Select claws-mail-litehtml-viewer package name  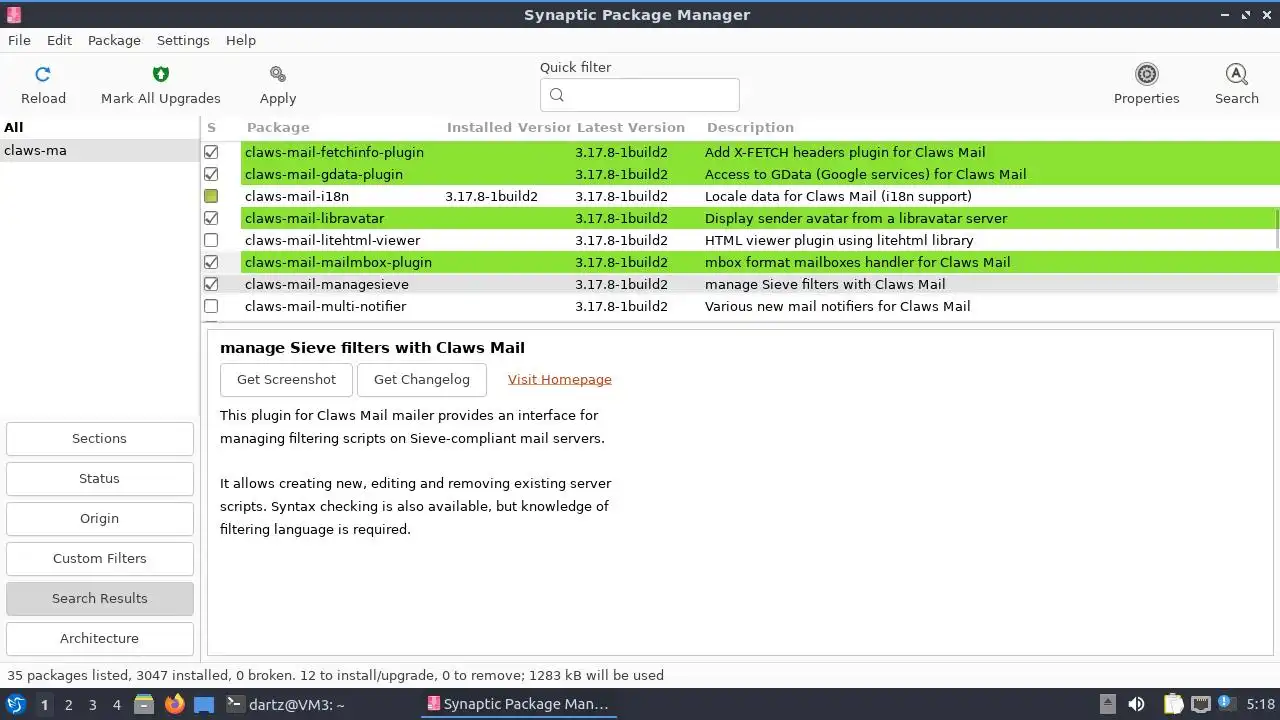coord(332,240)
